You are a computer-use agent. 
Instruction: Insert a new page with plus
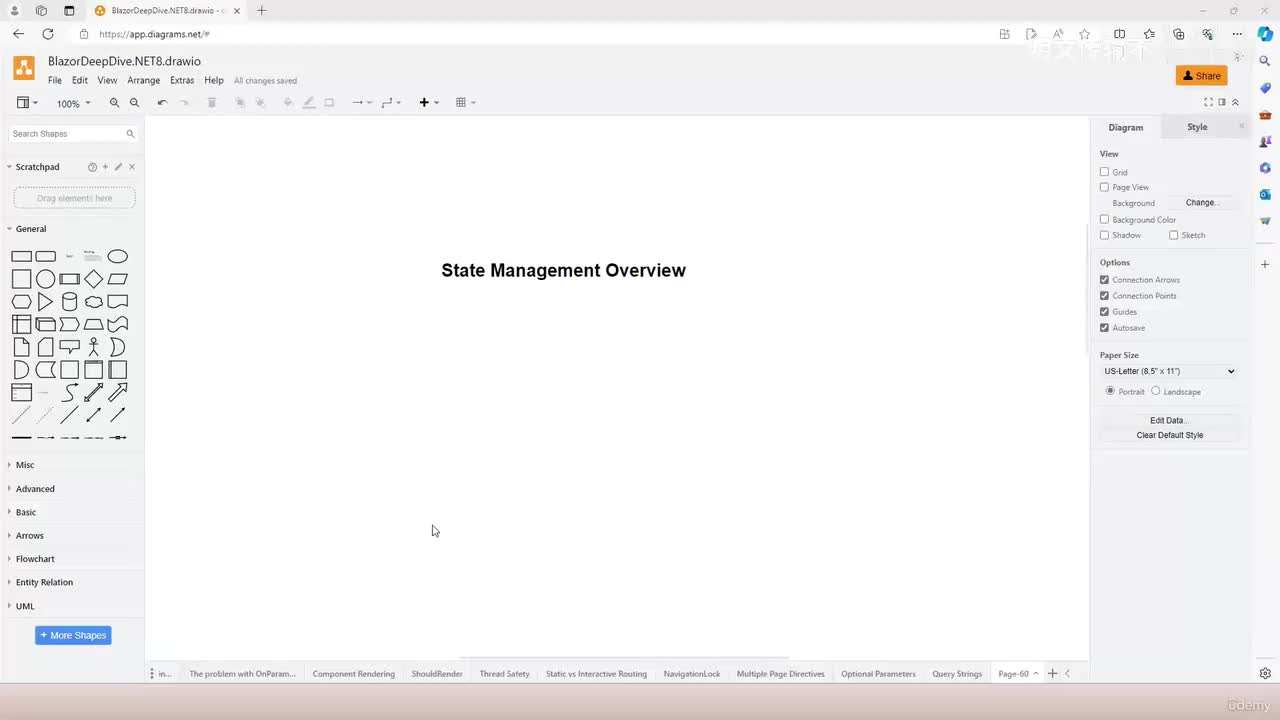click(1052, 674)
